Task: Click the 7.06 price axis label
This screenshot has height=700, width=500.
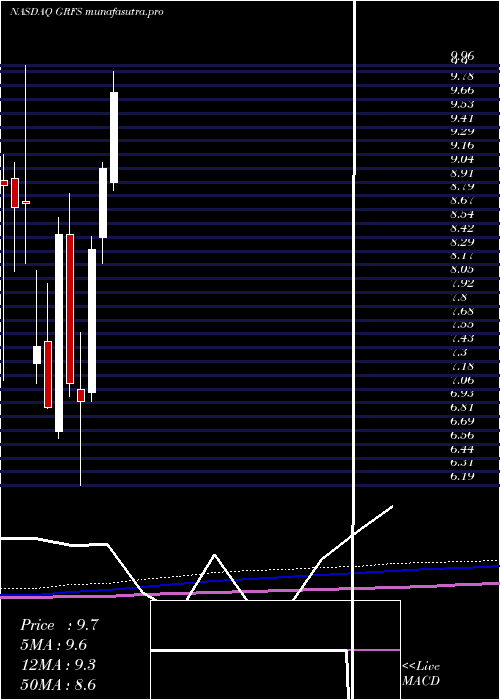Action: pos(462,380)
